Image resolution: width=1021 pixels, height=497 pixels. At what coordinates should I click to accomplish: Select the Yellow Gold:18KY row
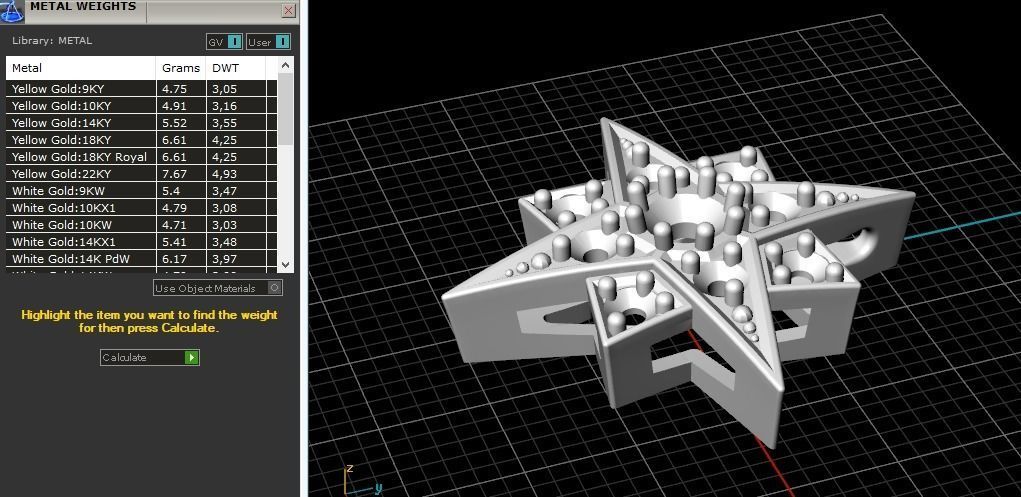point(141,139)
